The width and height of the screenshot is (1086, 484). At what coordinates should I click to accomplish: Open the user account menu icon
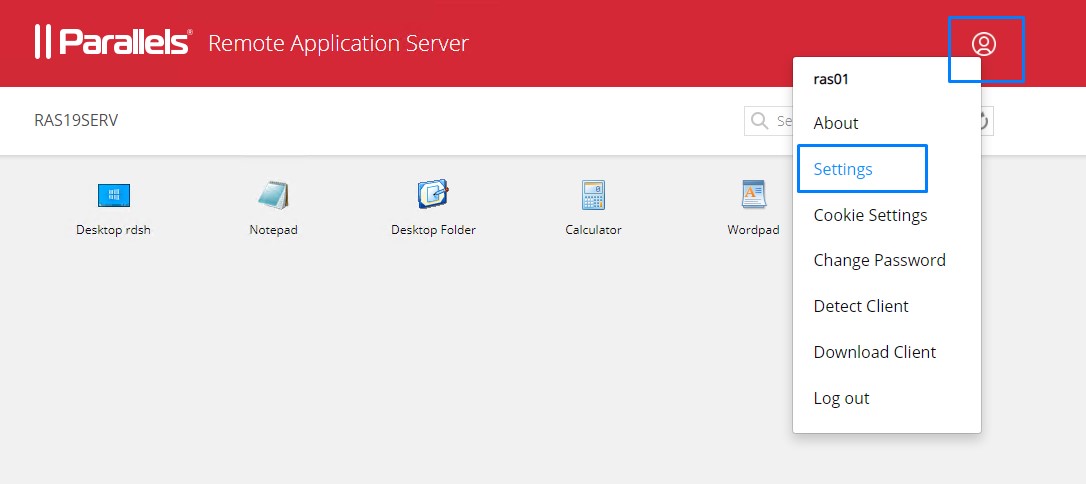[x=984, y=44]
